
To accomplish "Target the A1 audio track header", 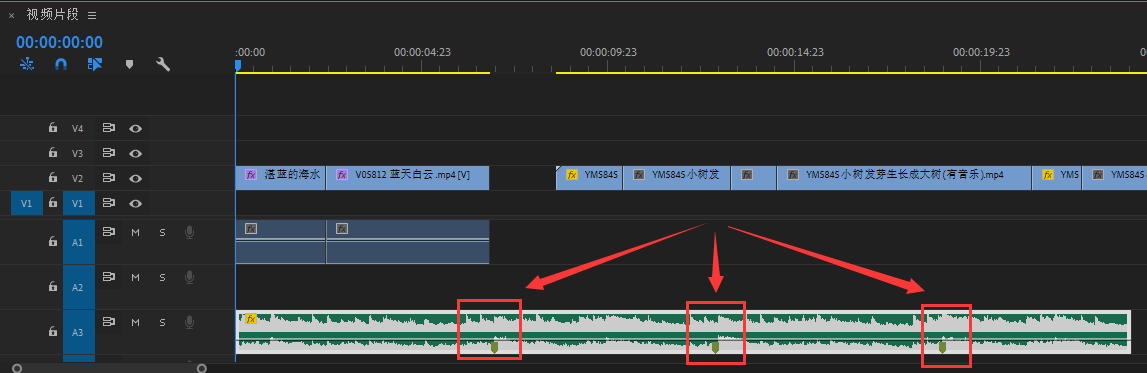I will (x=78, y=242).
